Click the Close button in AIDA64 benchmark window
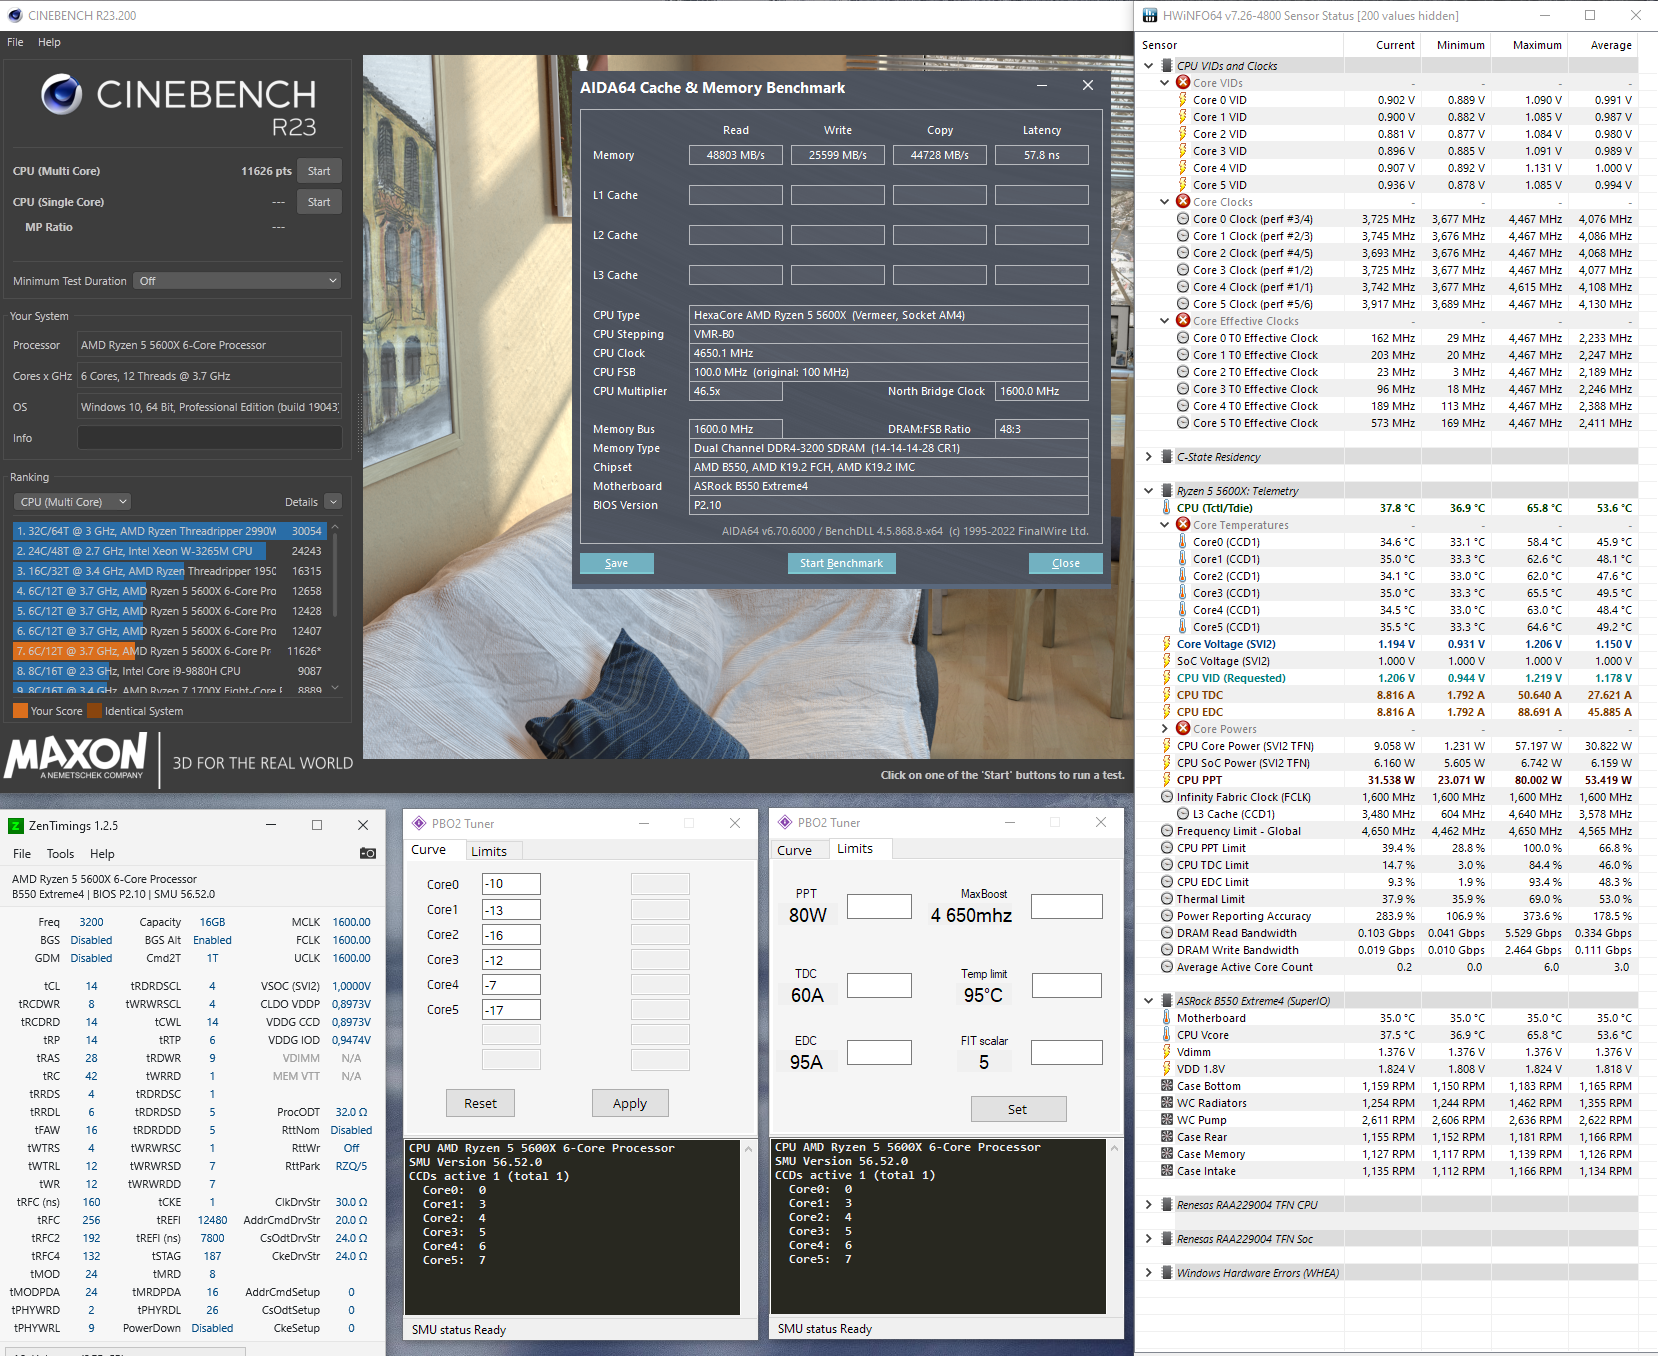 [x=1065, y=563]
